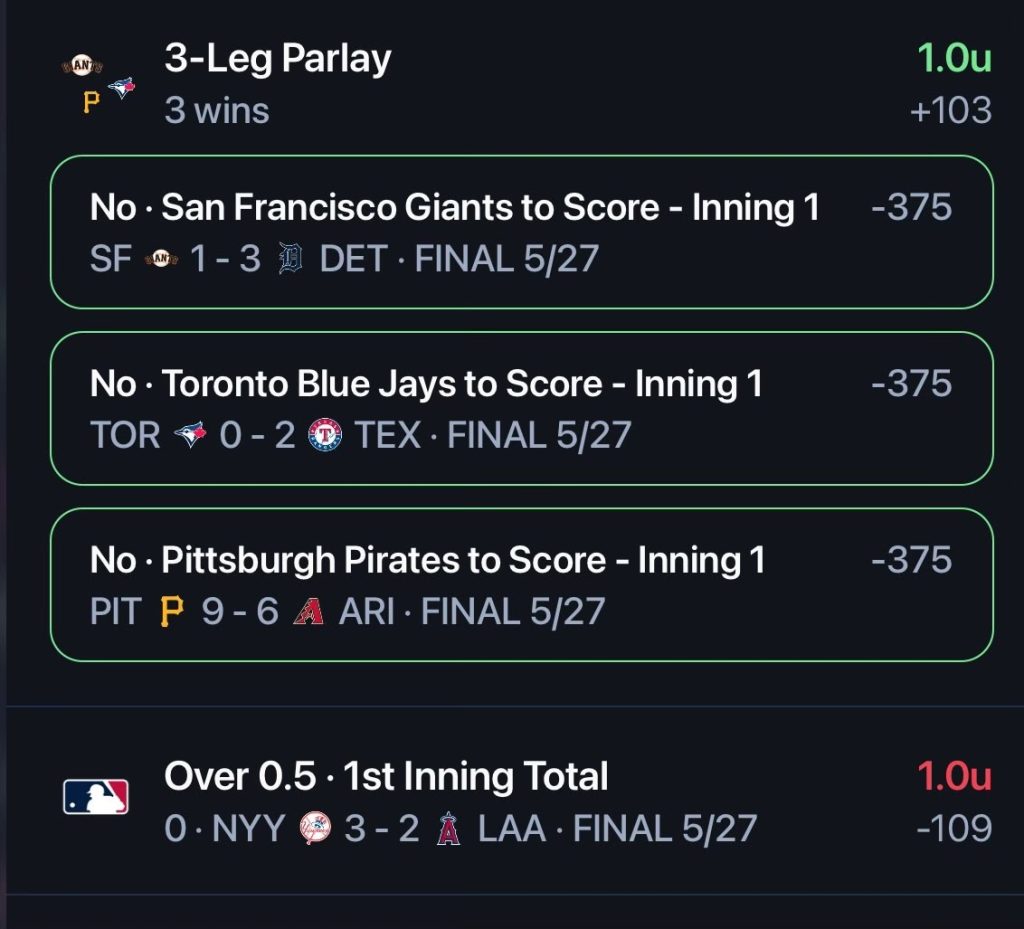Click the green 1.0u parlay result
This screenshot has height=929, width=1024.
[x=954, y=58]
